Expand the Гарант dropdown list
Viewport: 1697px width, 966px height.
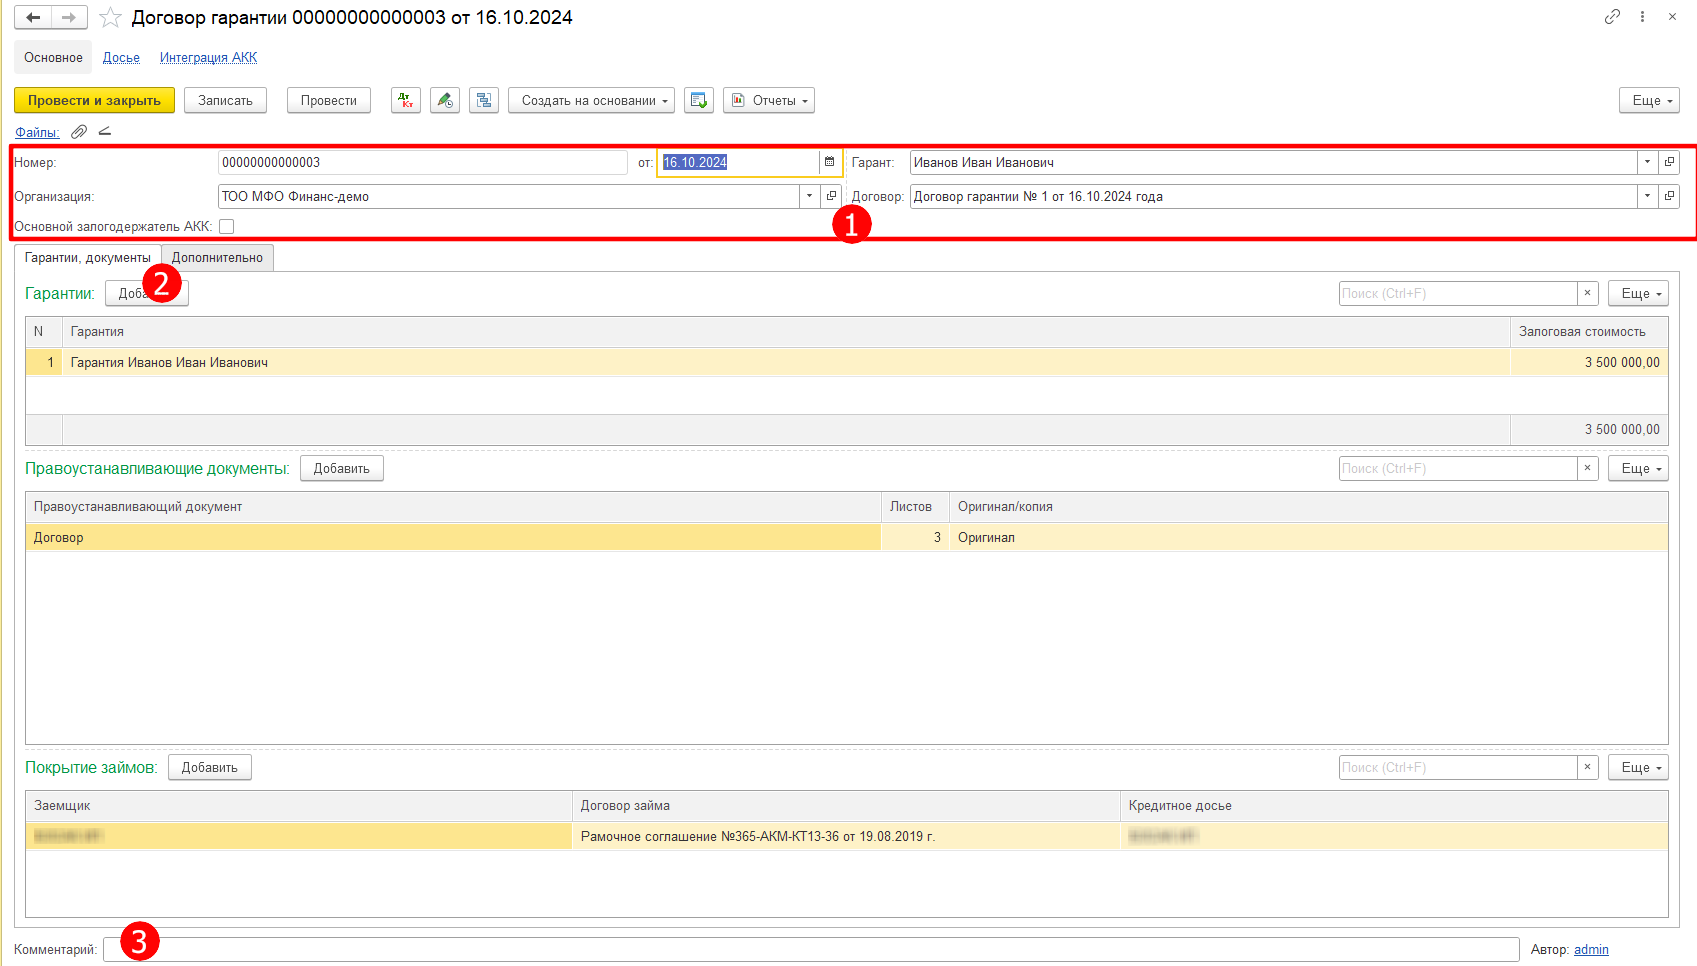click(x=1647, y=162)
